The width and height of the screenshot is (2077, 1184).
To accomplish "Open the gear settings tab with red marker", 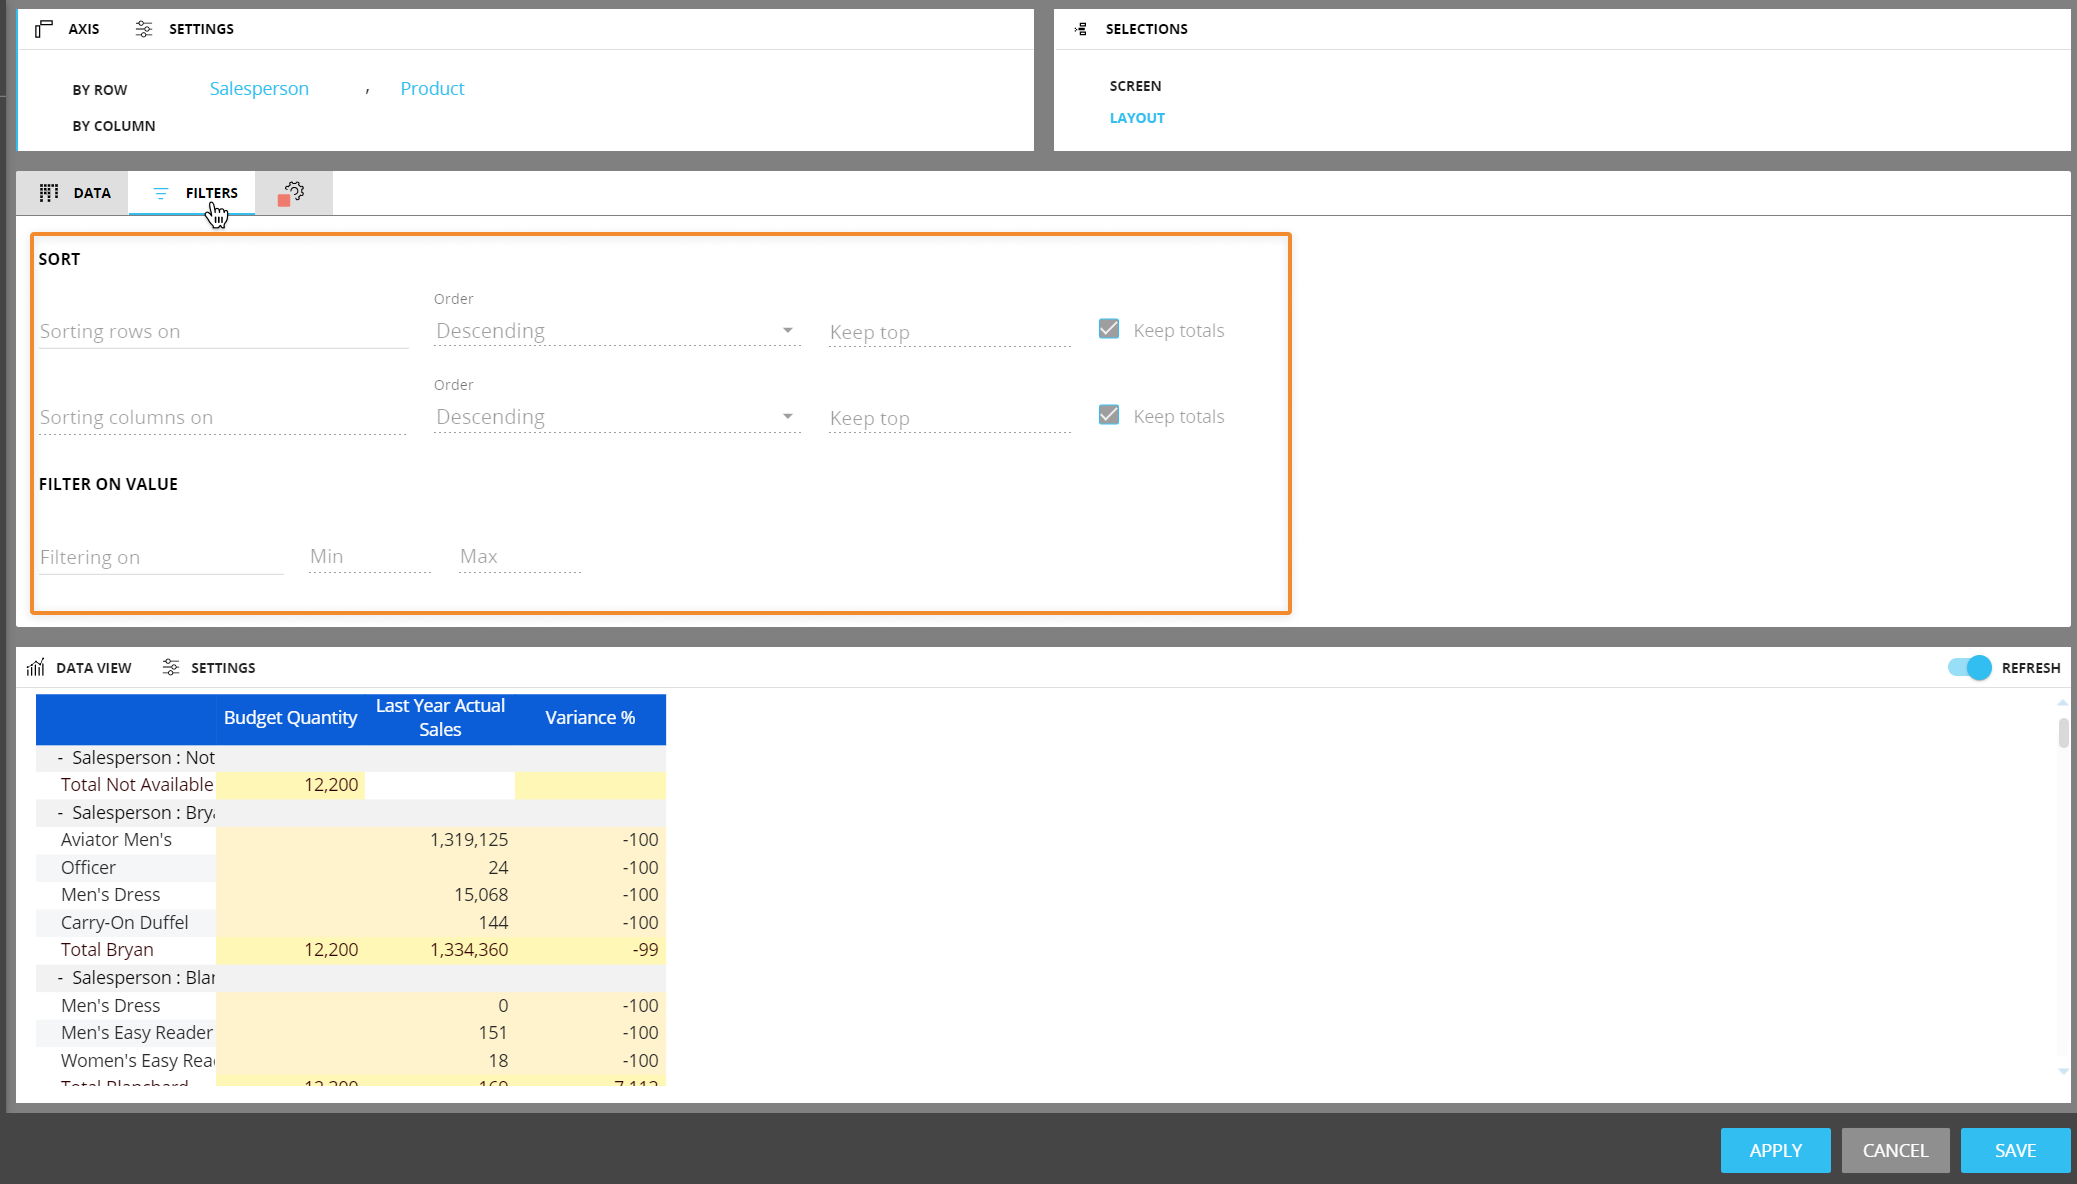I will coord(292,193).
